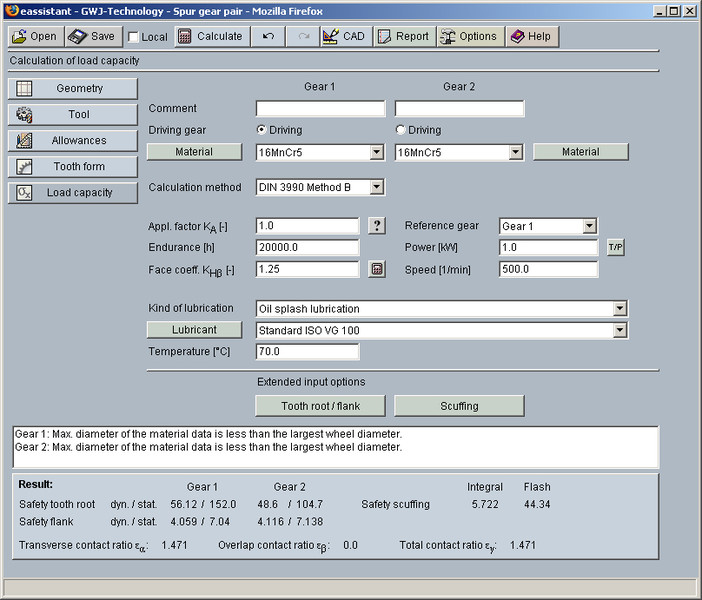This screenshot has width=702, height=600.
Task: Select Gear 1 as driving gear
Action: (262, 130)
